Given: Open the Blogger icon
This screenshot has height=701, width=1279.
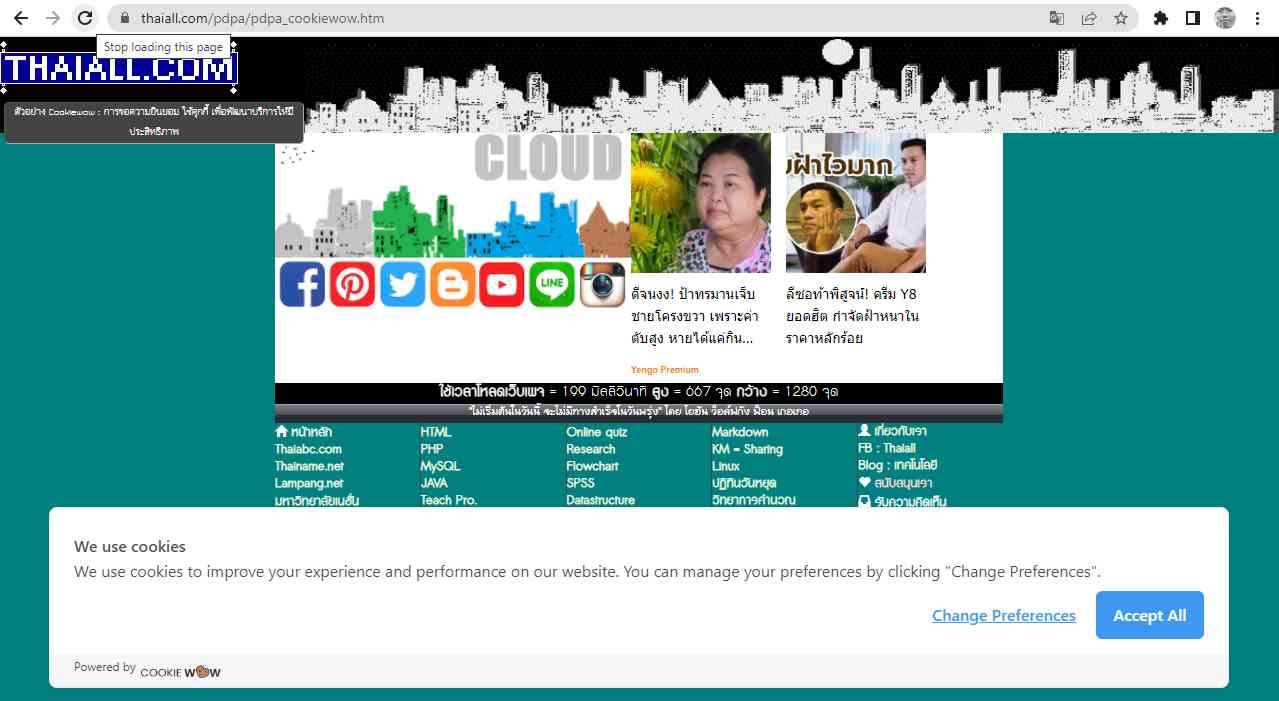Looking at the screenshot, I should click(452, 284).
